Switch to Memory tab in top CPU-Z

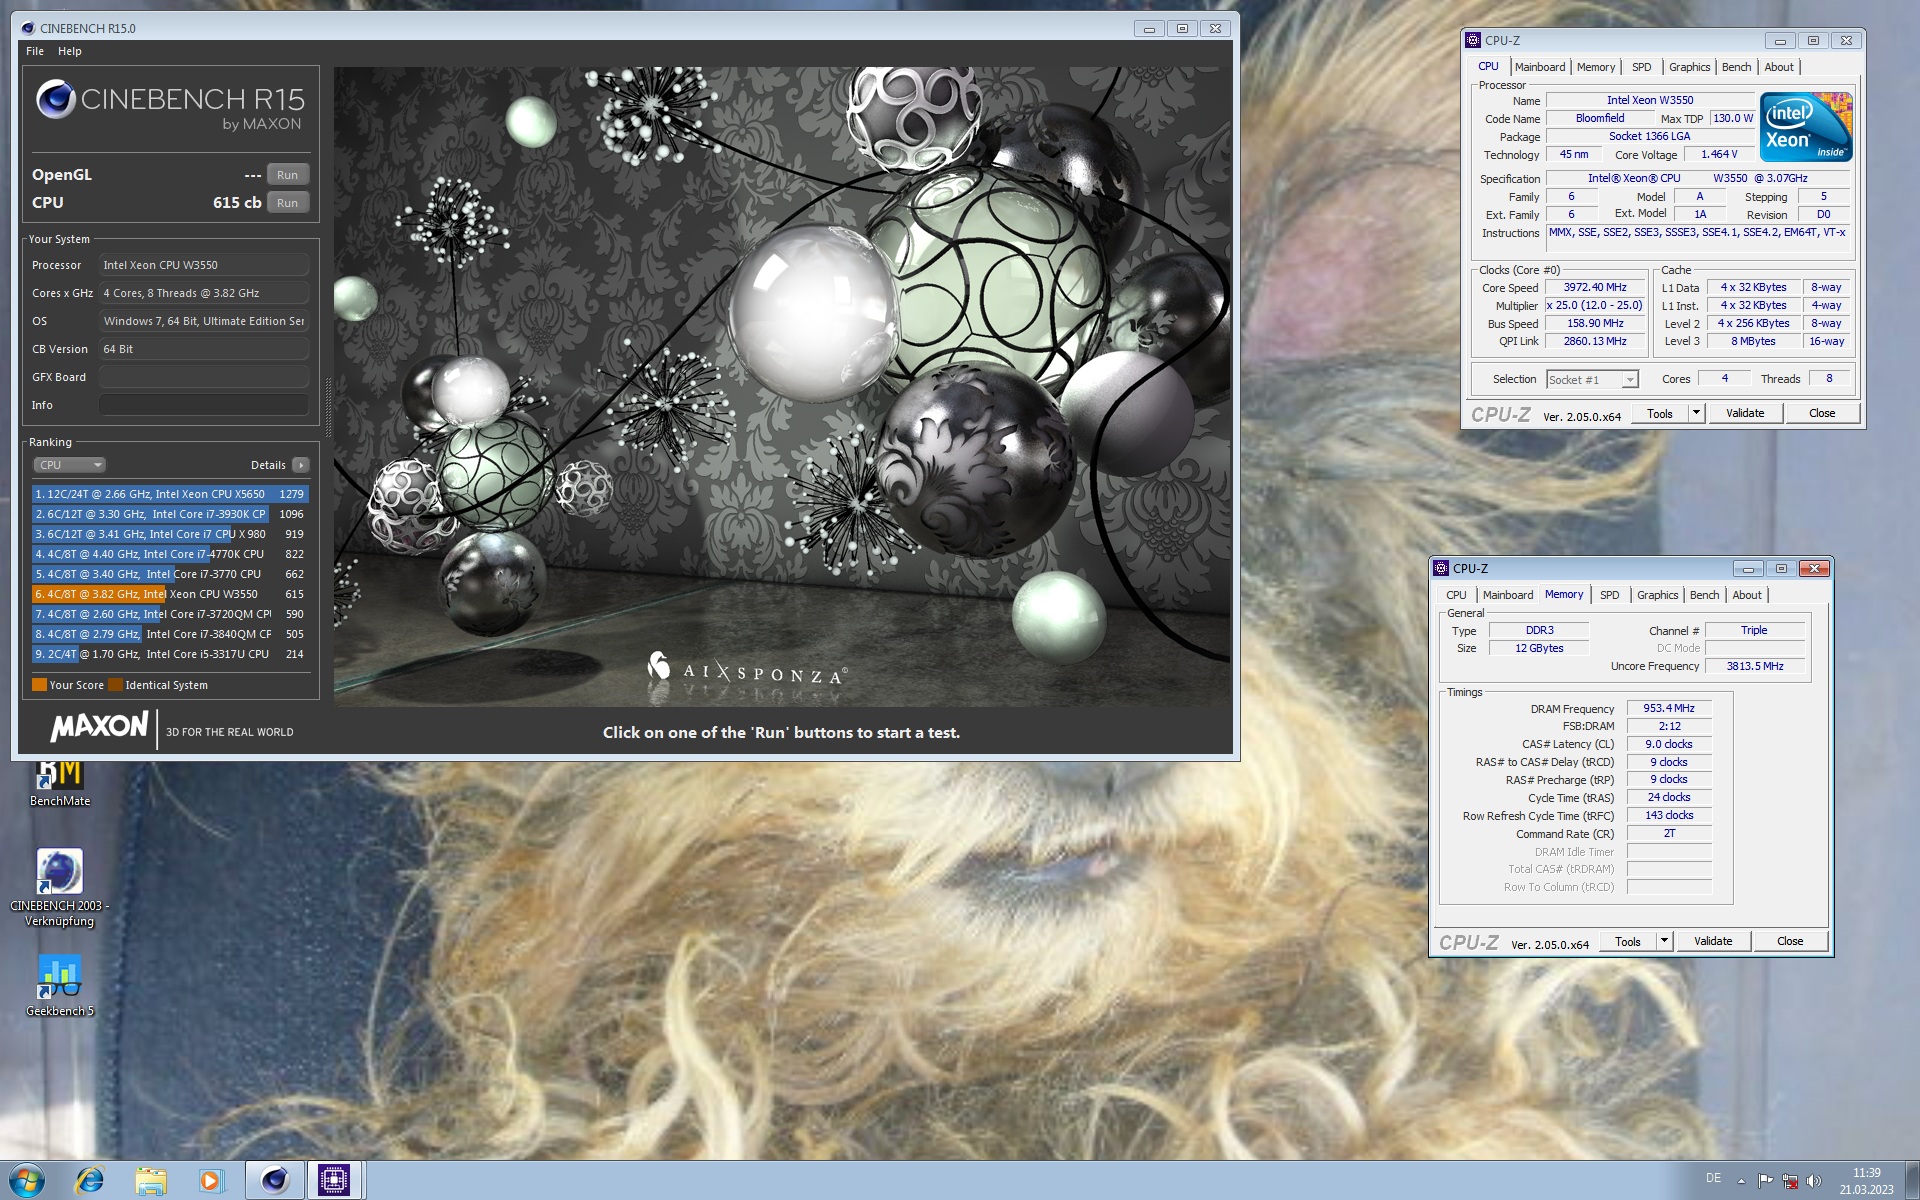pos(1595,67)
